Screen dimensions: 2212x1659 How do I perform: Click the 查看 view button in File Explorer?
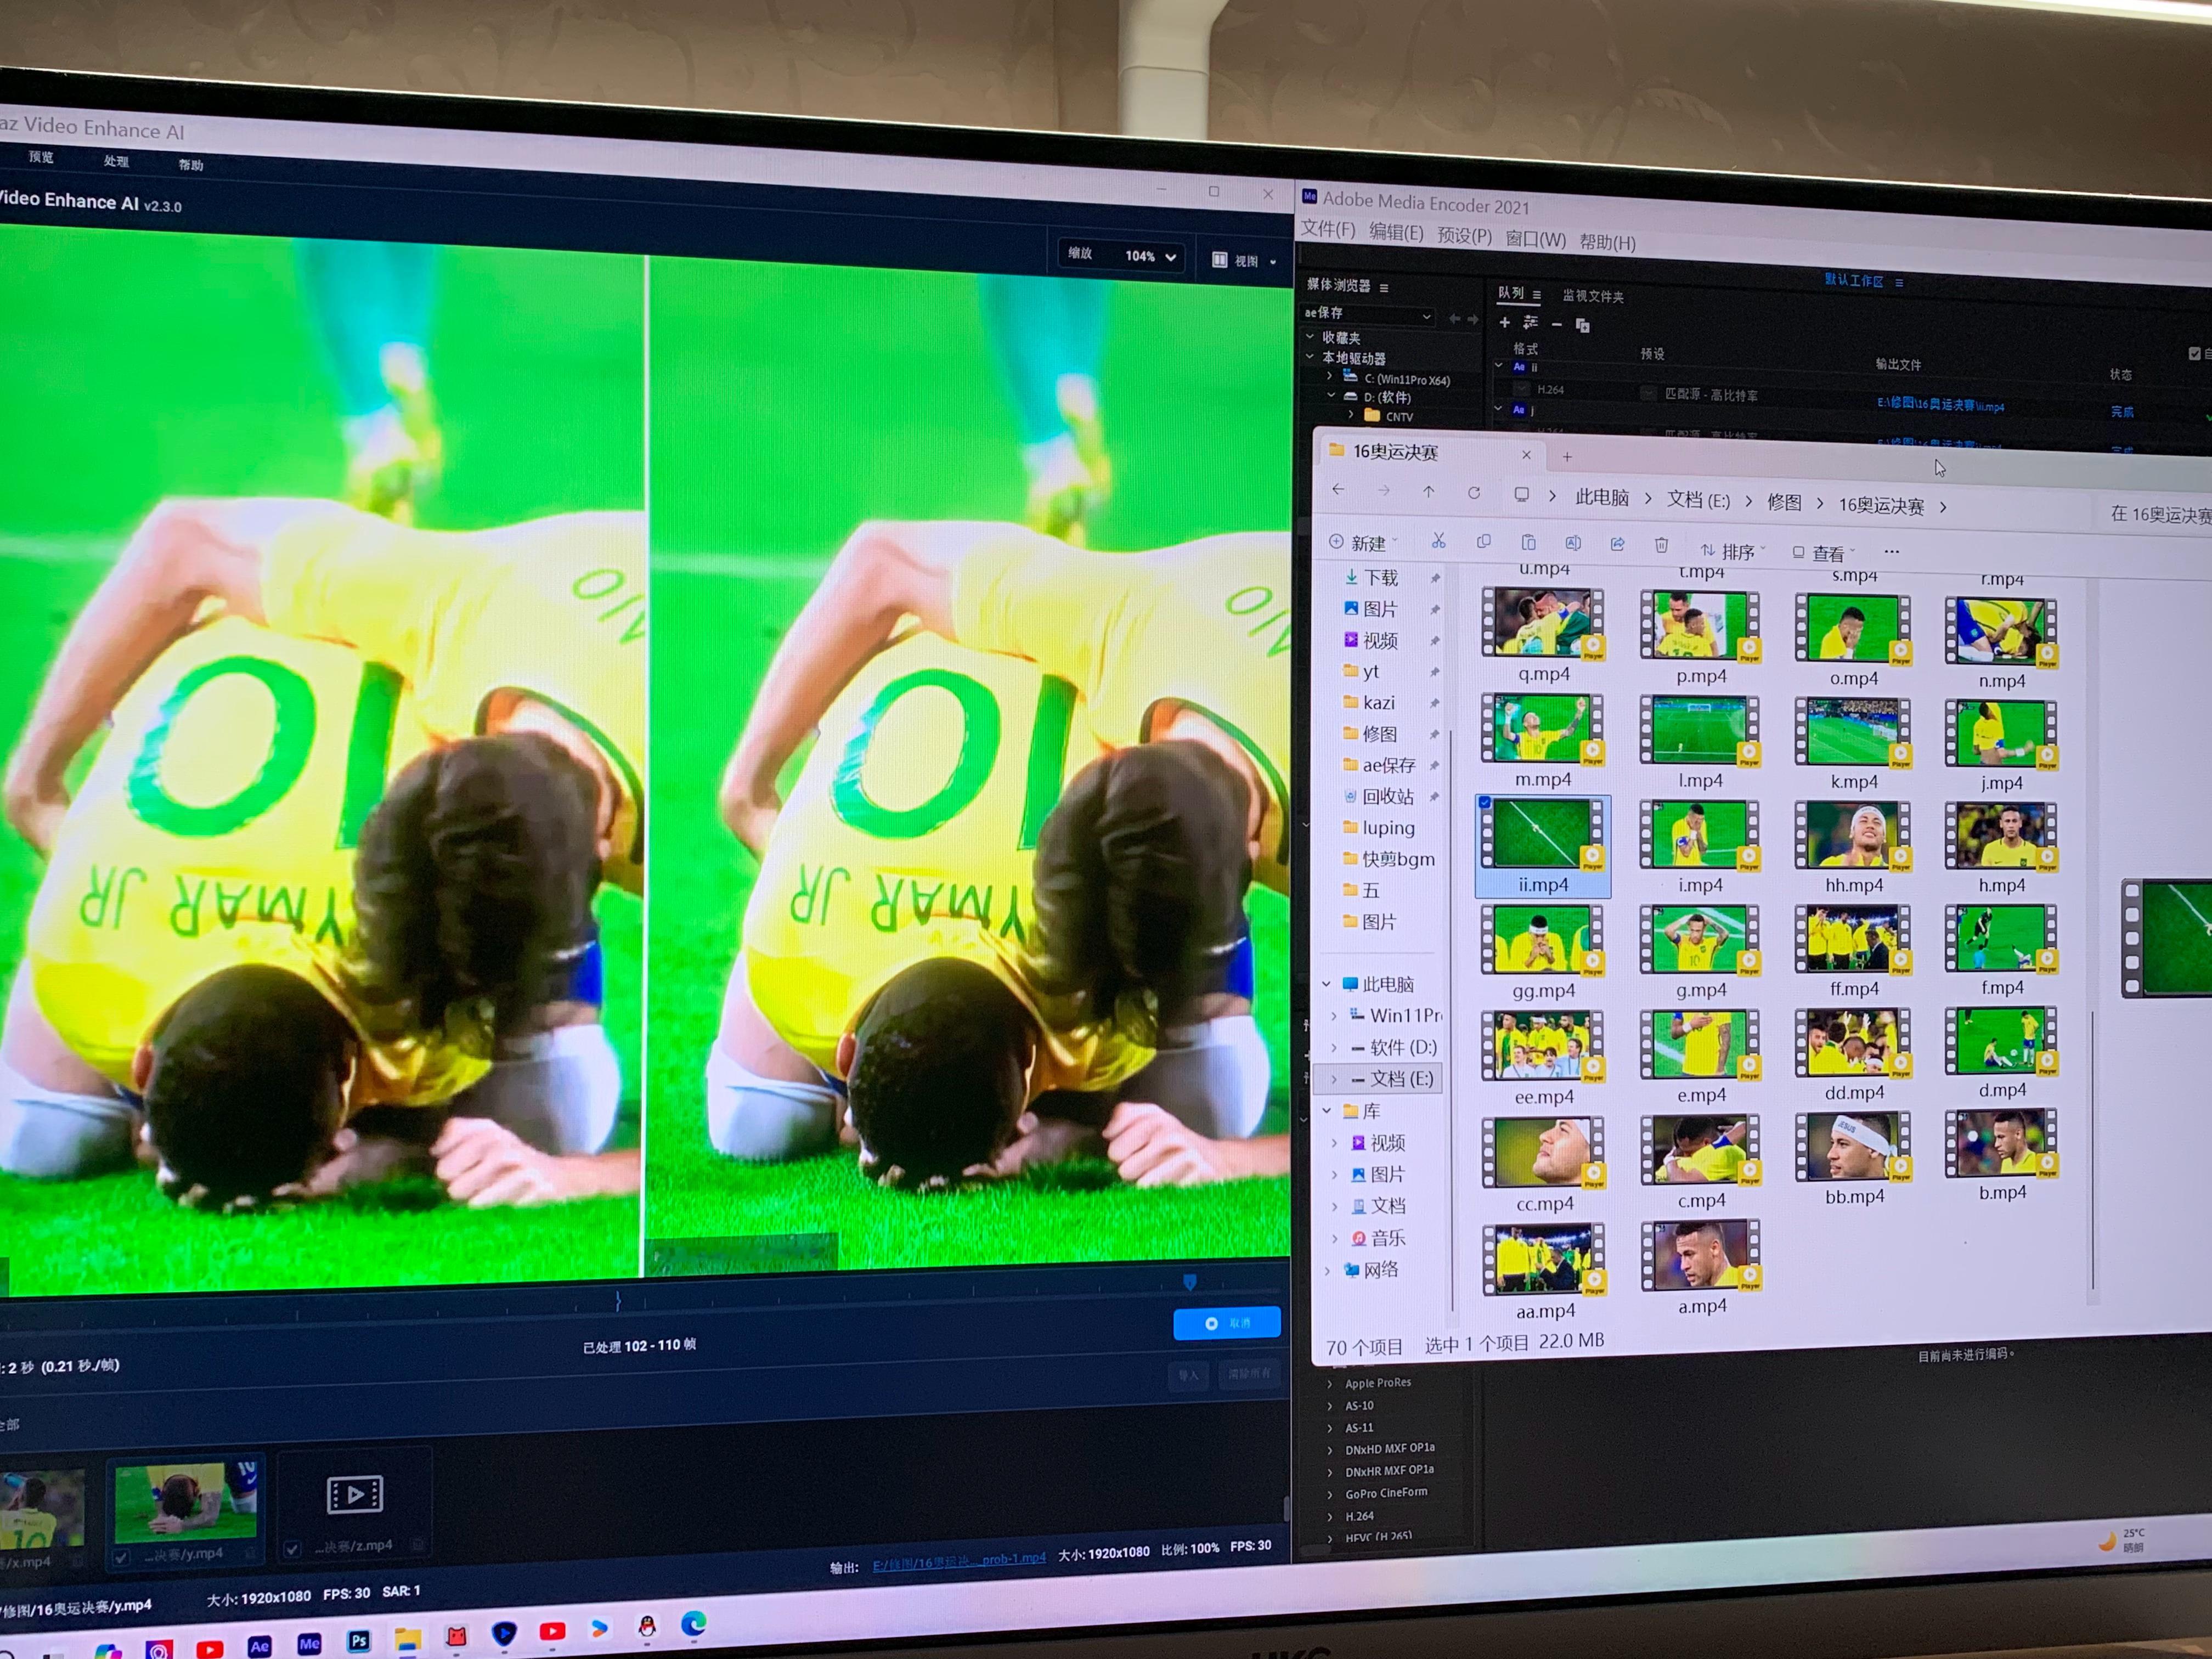coord(1823,552)
